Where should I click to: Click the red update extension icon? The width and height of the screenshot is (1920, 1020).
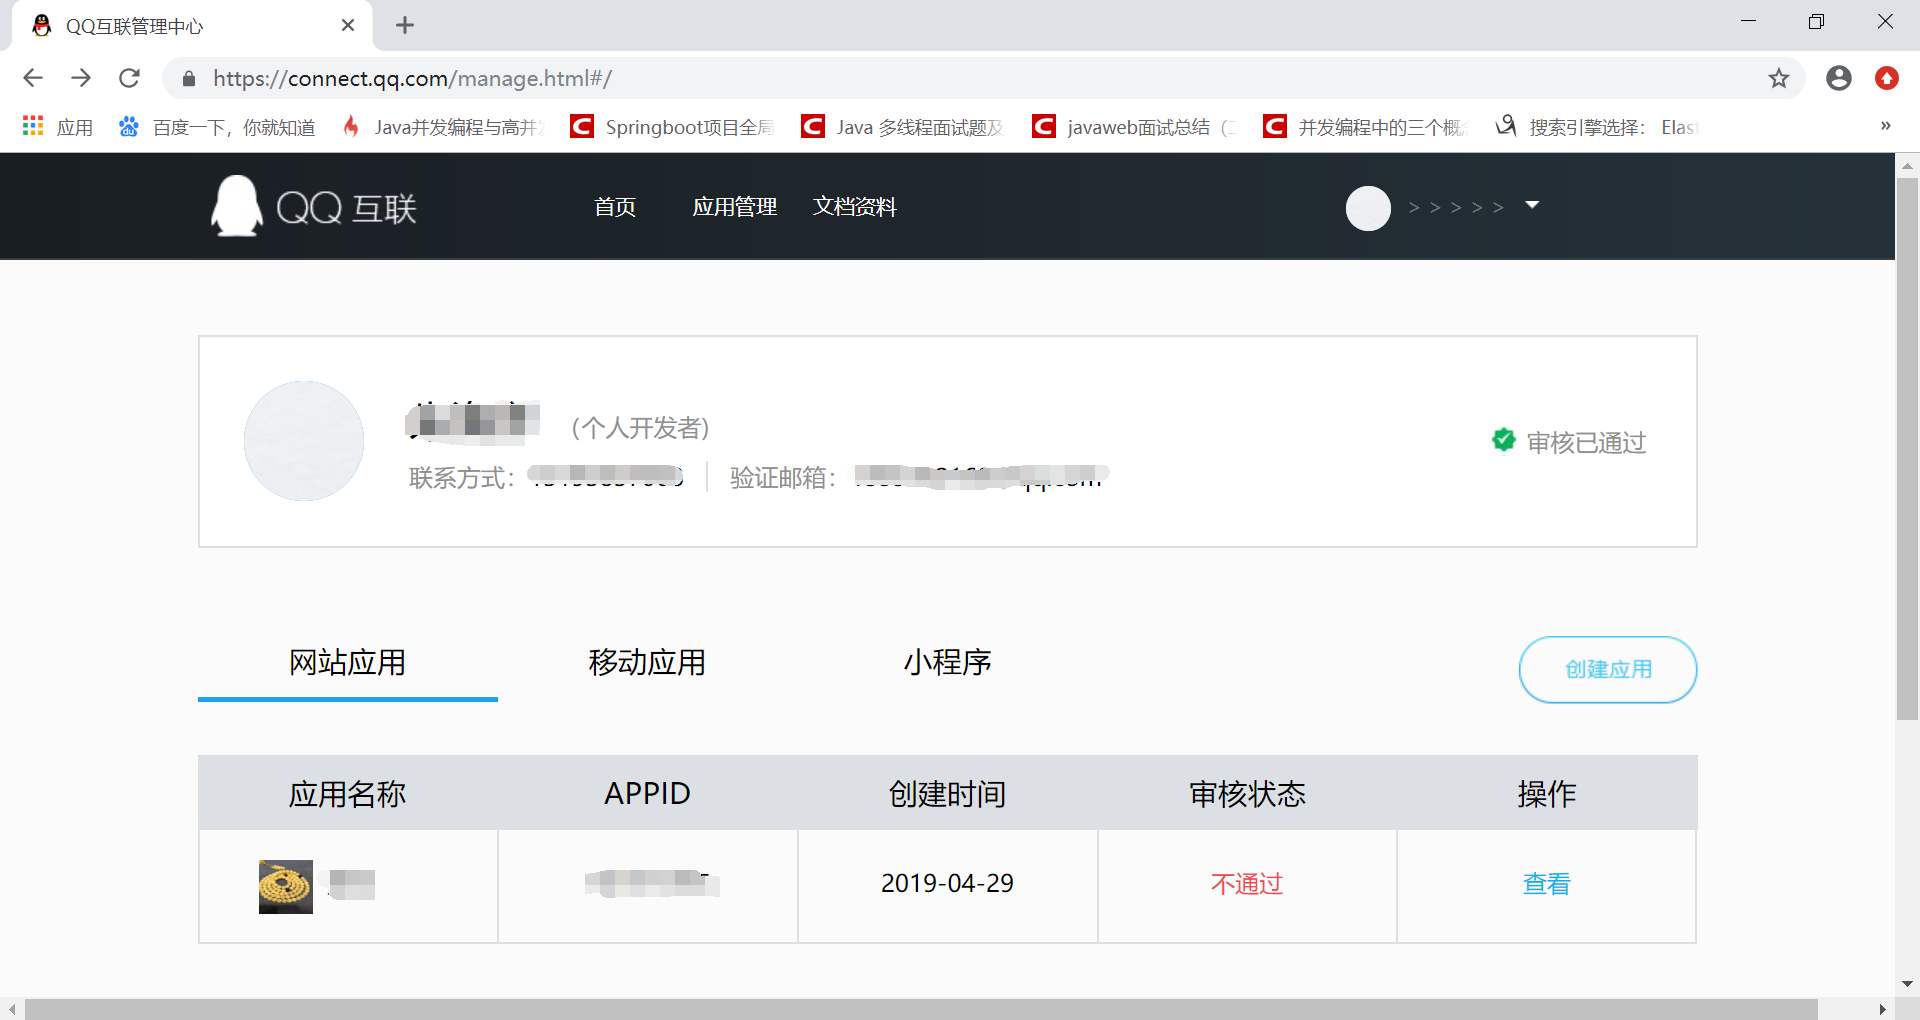click(x=1887, y=78)
